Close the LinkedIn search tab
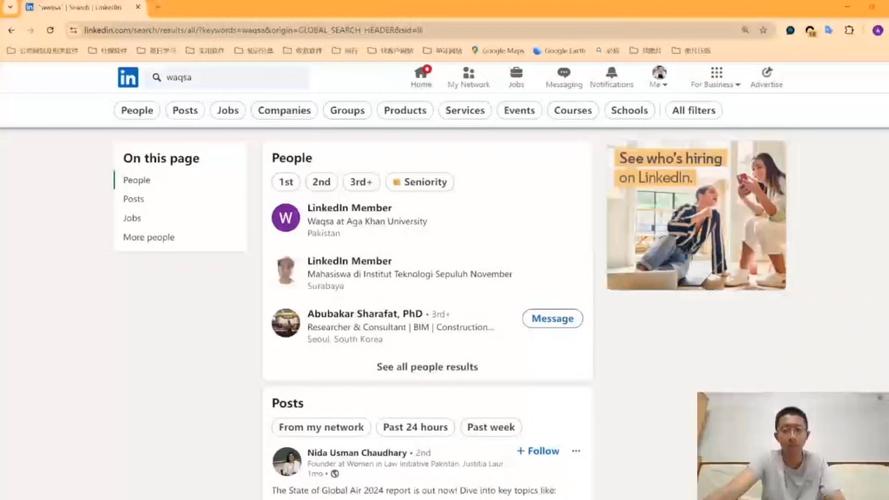Viewport: 889px width, 500px height. pyautogui.click(x=138, y=7)
